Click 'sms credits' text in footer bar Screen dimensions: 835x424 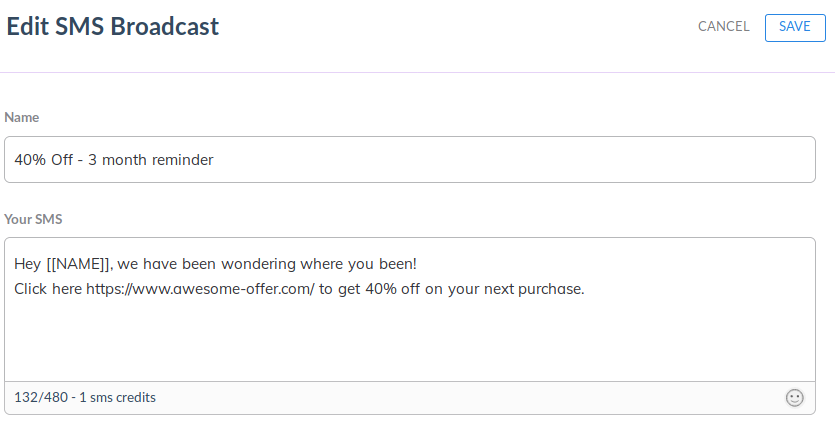point(124,398)
